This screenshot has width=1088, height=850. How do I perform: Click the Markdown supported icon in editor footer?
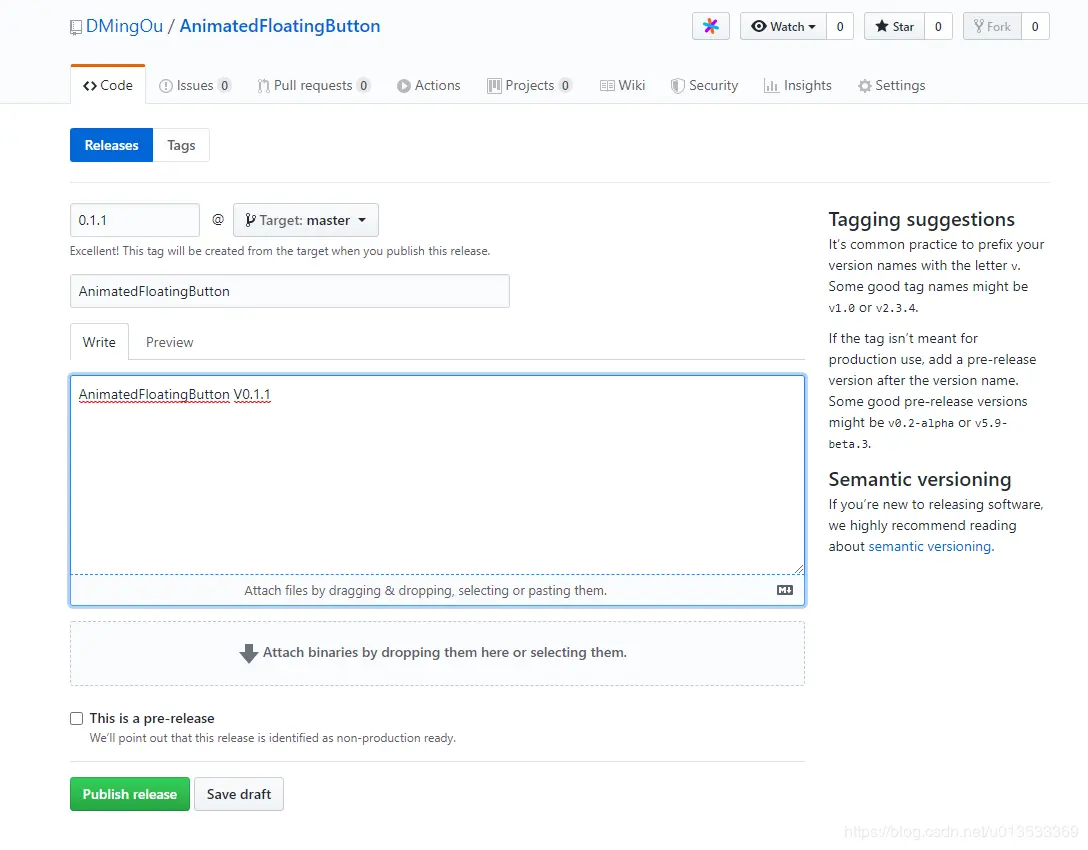[785, 590]
